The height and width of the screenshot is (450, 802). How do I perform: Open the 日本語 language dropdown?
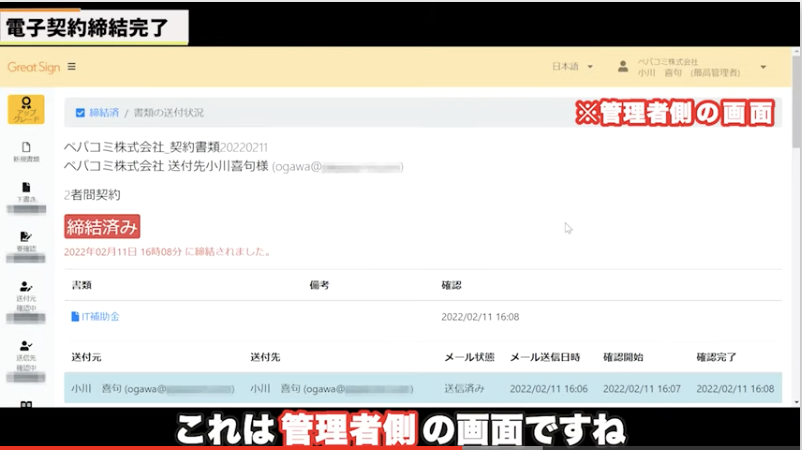click(572, 67)
